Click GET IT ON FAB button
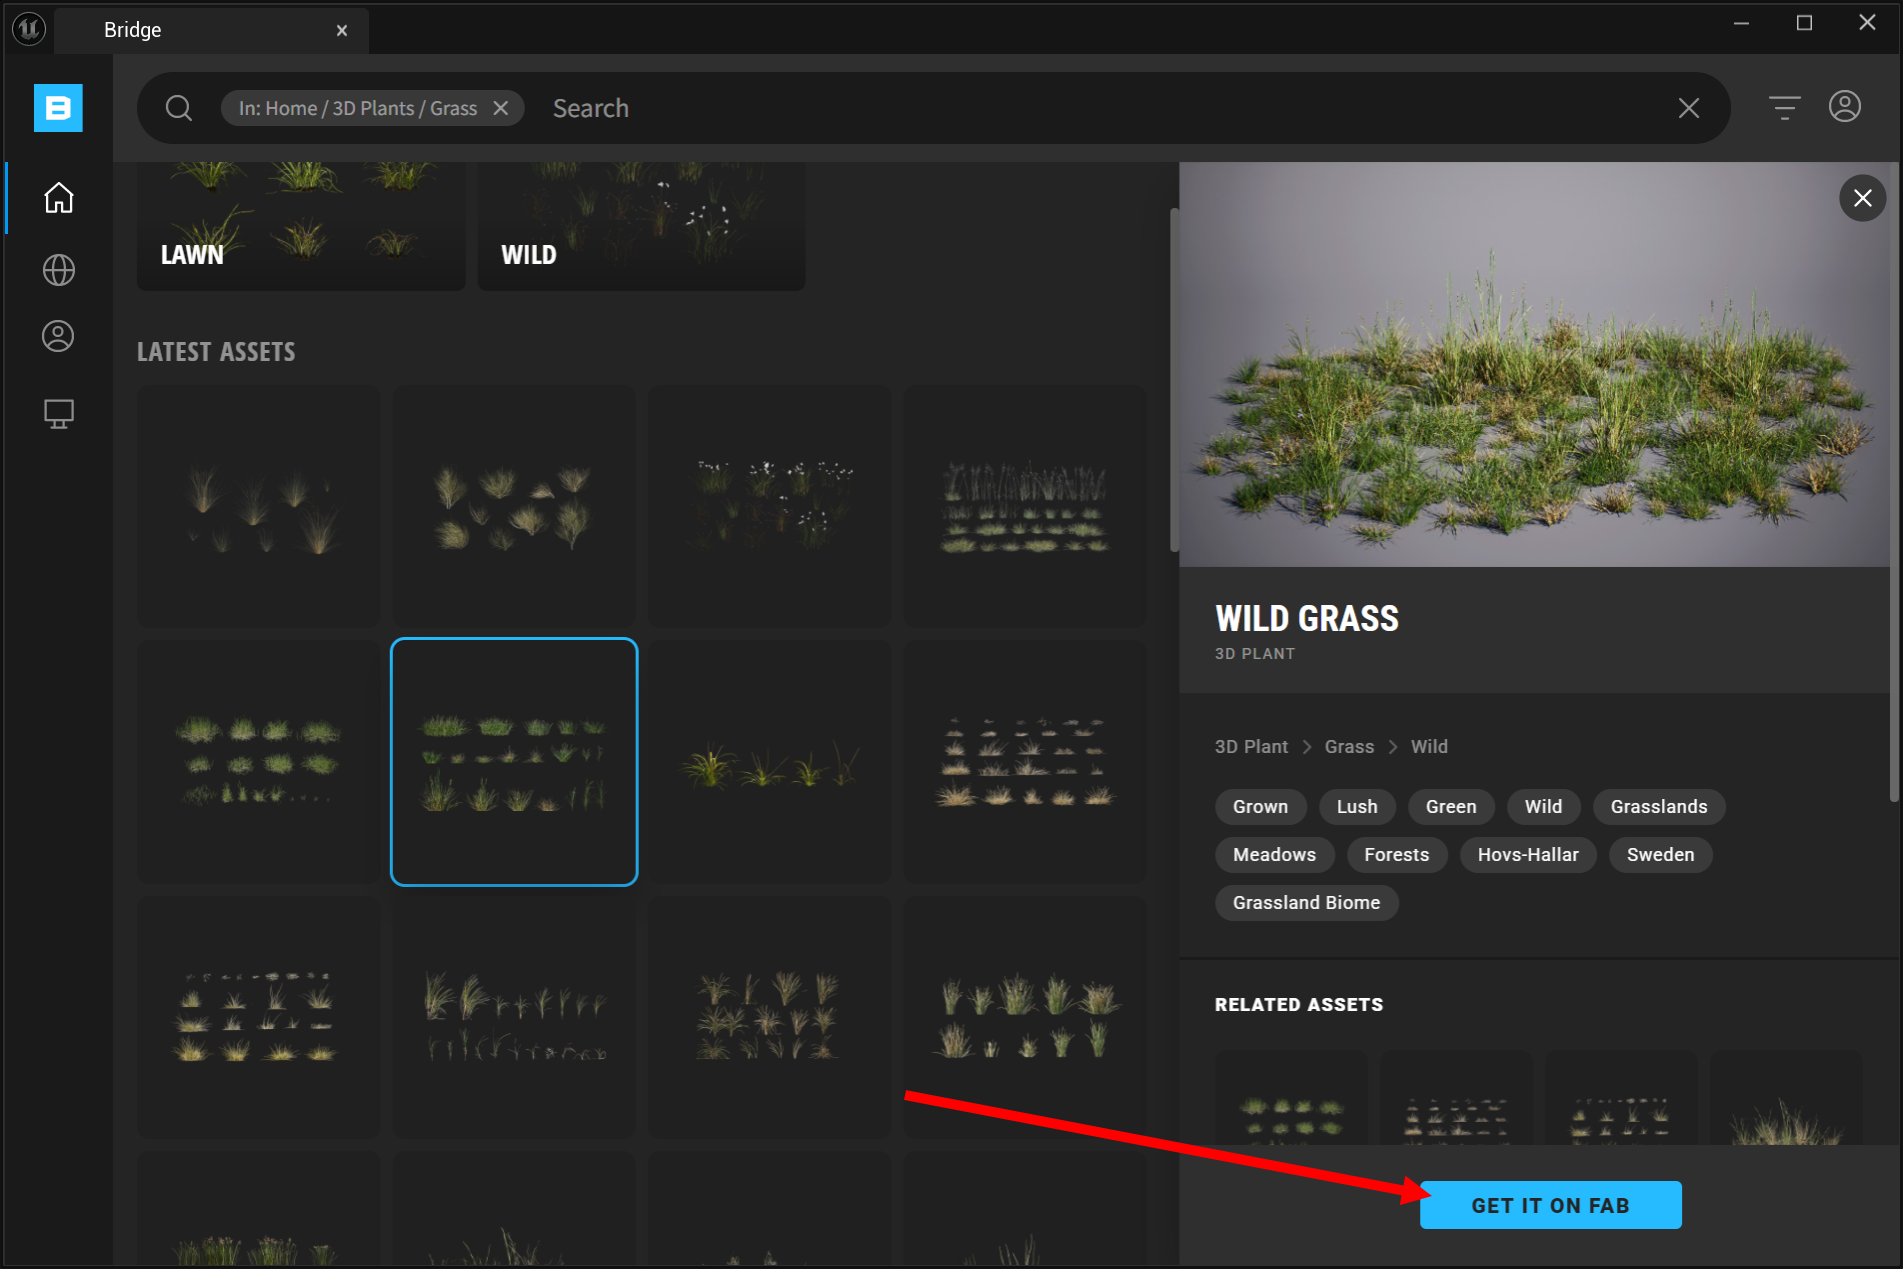 pyautogui.click(x=1551, y=1205)
